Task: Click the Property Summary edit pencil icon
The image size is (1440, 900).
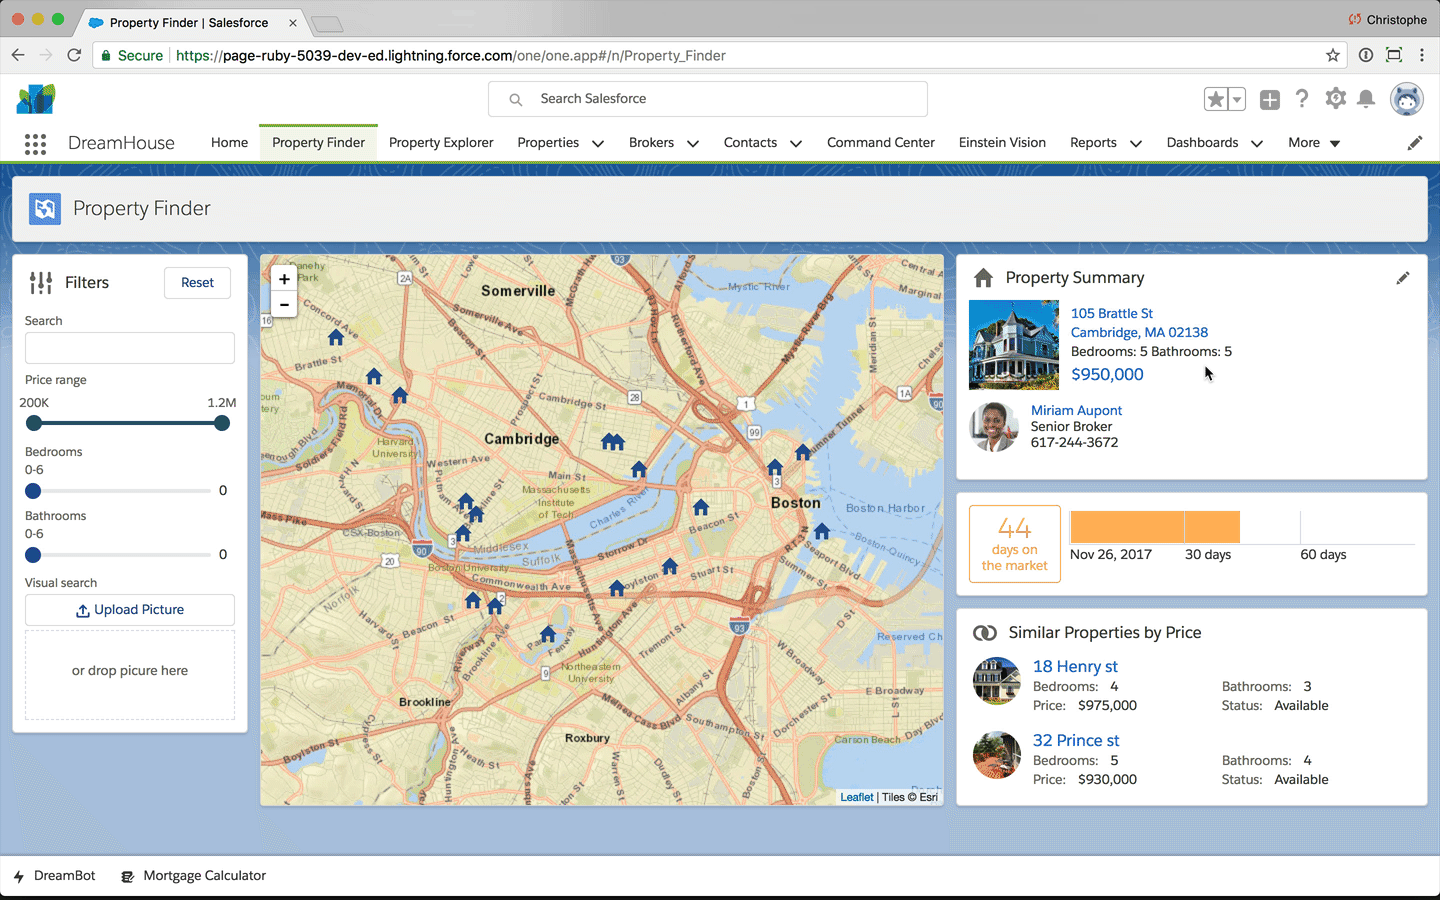Action: [1403, 278]
